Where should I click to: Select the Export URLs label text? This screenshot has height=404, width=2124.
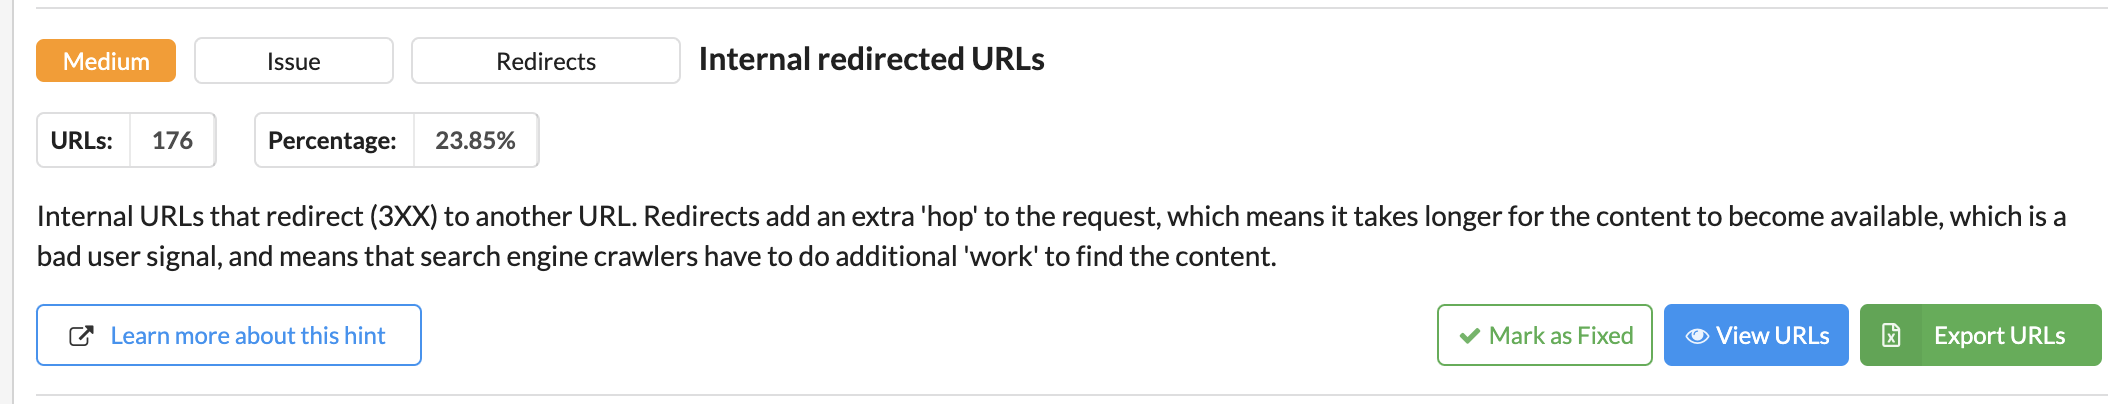[1999, 336]
